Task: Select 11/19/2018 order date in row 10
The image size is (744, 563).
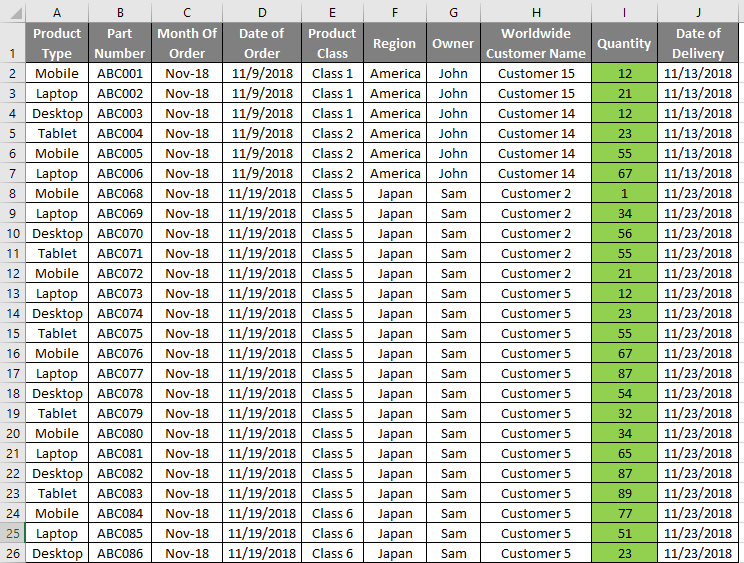Action: (262, 233)
